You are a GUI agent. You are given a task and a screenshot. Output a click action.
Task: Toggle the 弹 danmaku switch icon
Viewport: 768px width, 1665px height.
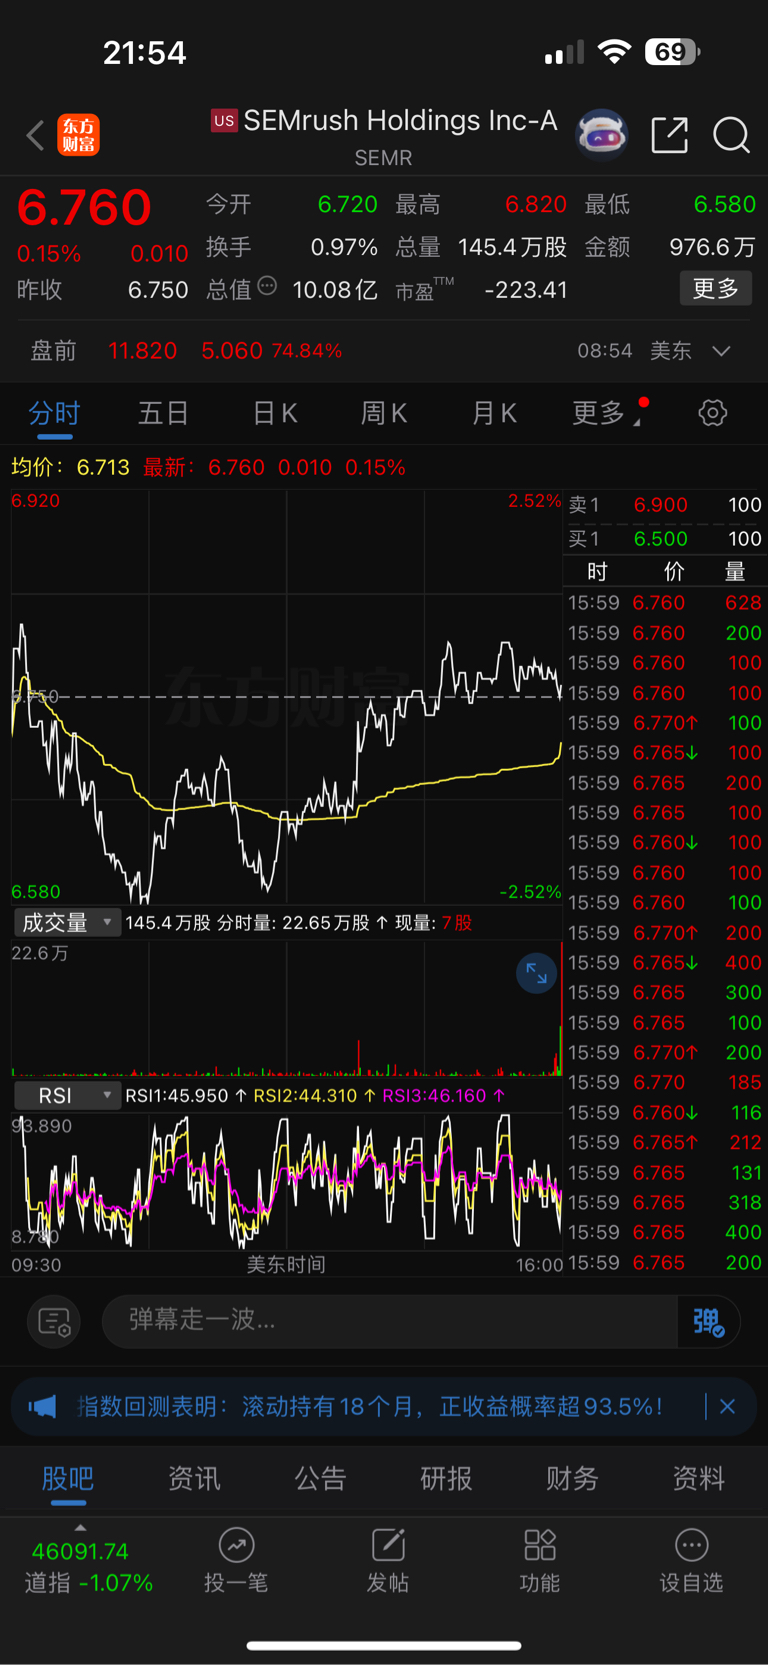(x=709, y=1322)
